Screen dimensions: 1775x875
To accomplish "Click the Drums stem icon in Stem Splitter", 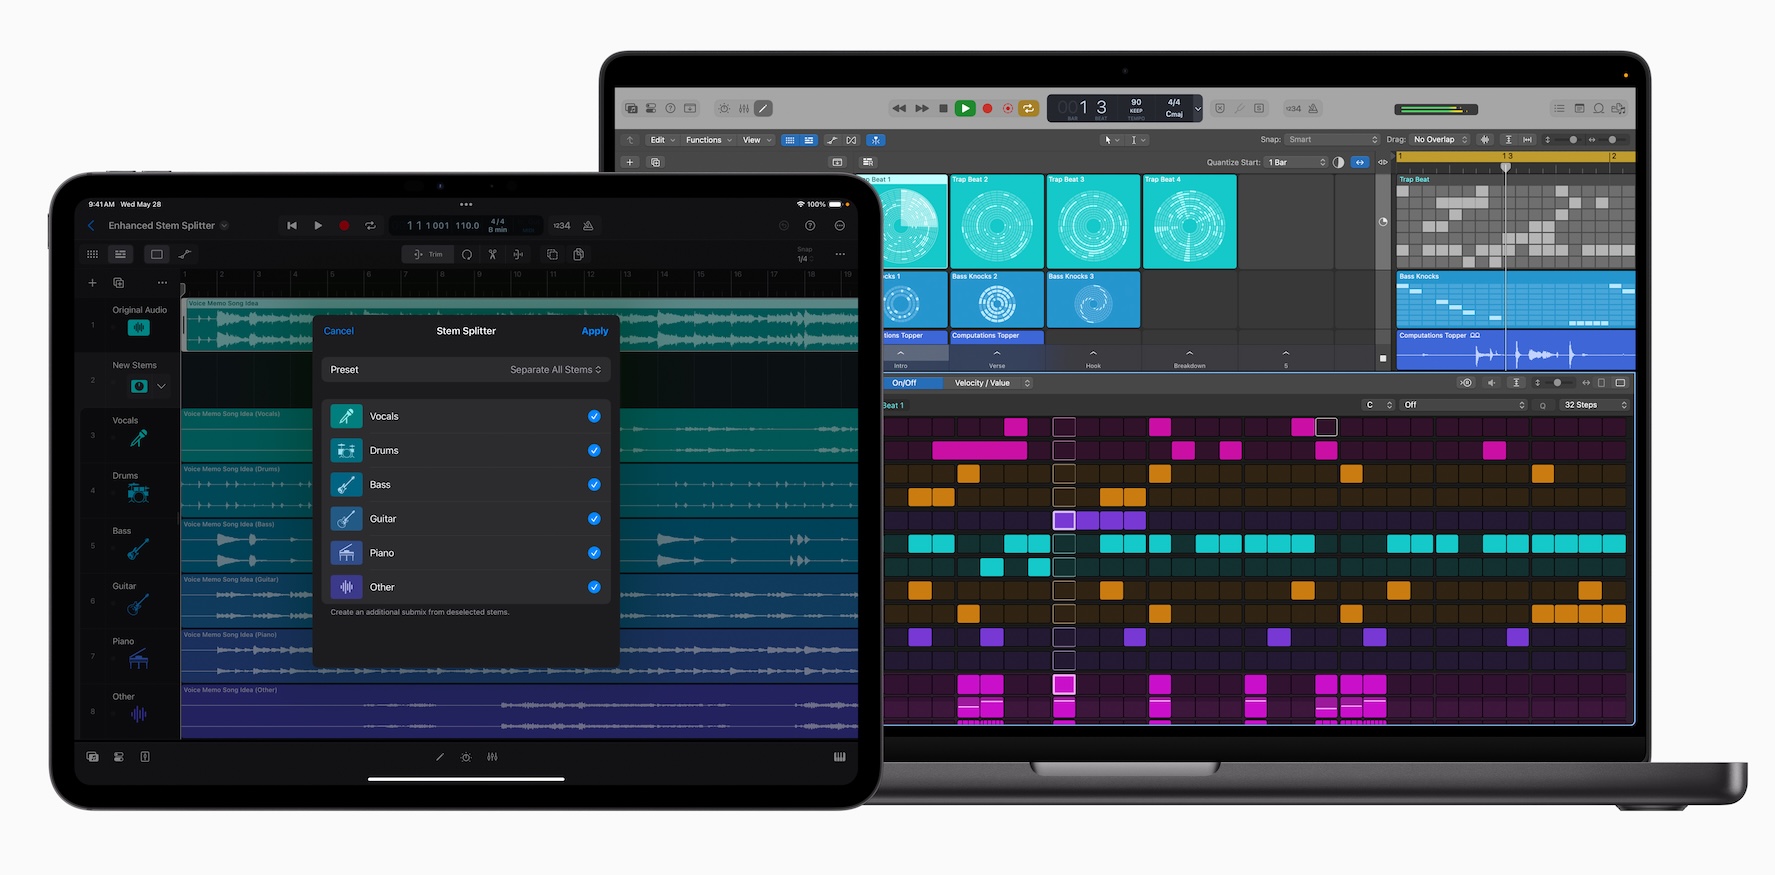I will coord(346,450).
